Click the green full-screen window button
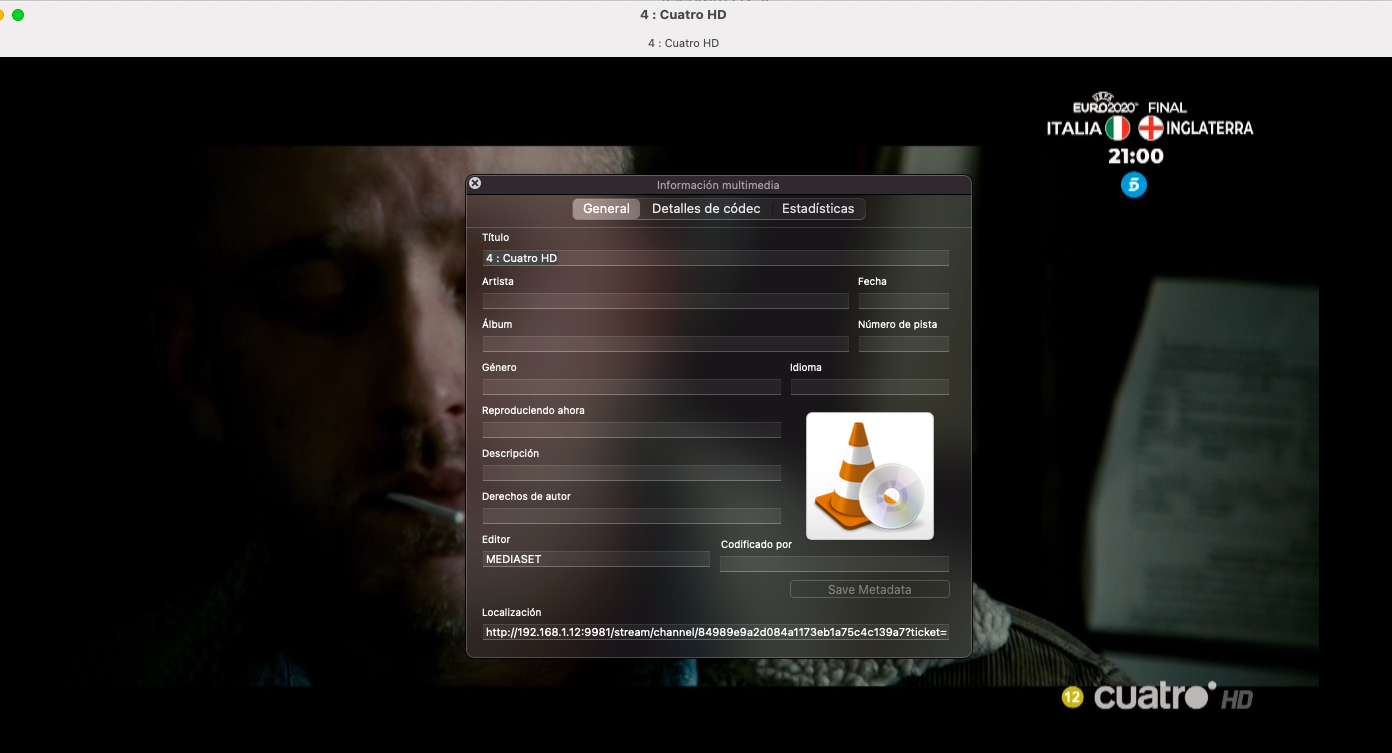The width and height of the screenshot is (1392, 753). coord(18,15)
